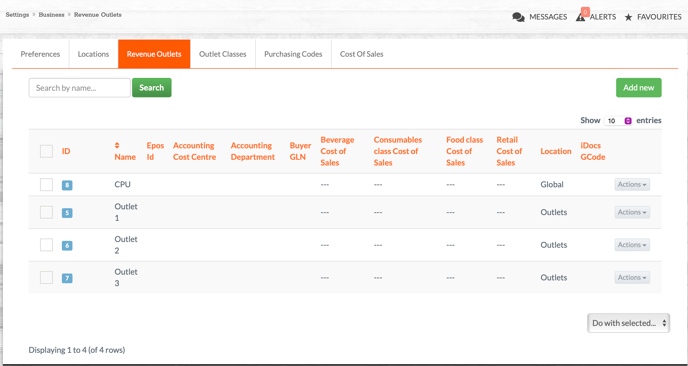The image size is (688, 366).
Task: Click the green Add new button
Action: [638, 87]
